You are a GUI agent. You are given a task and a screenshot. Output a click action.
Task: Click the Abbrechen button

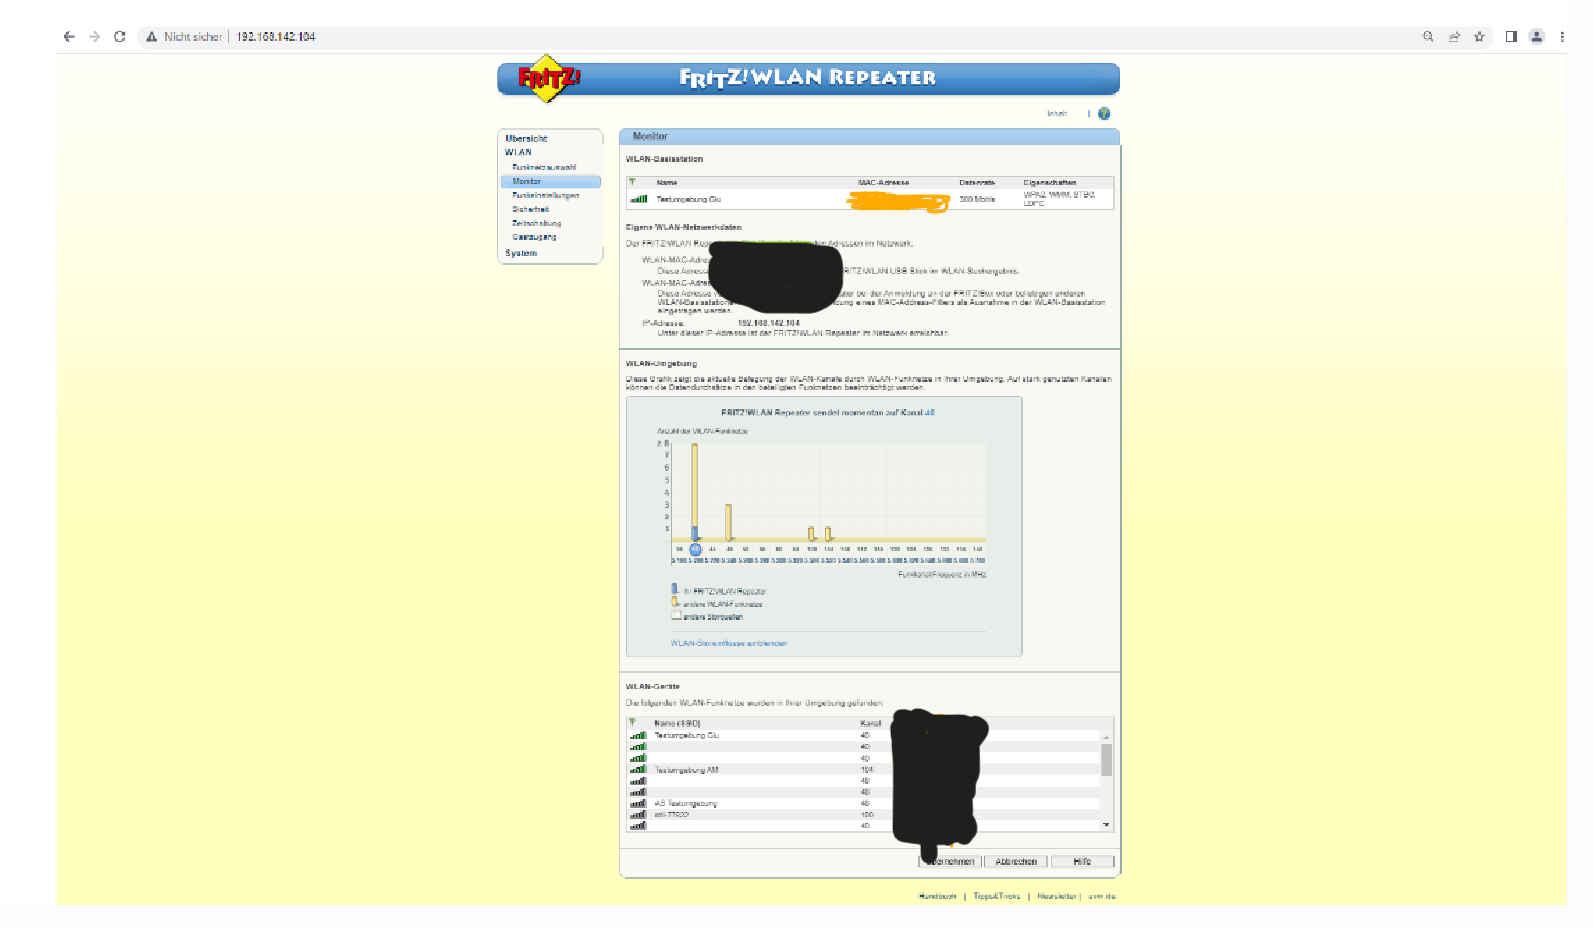pyautogui.click(x=1016, y=861)
